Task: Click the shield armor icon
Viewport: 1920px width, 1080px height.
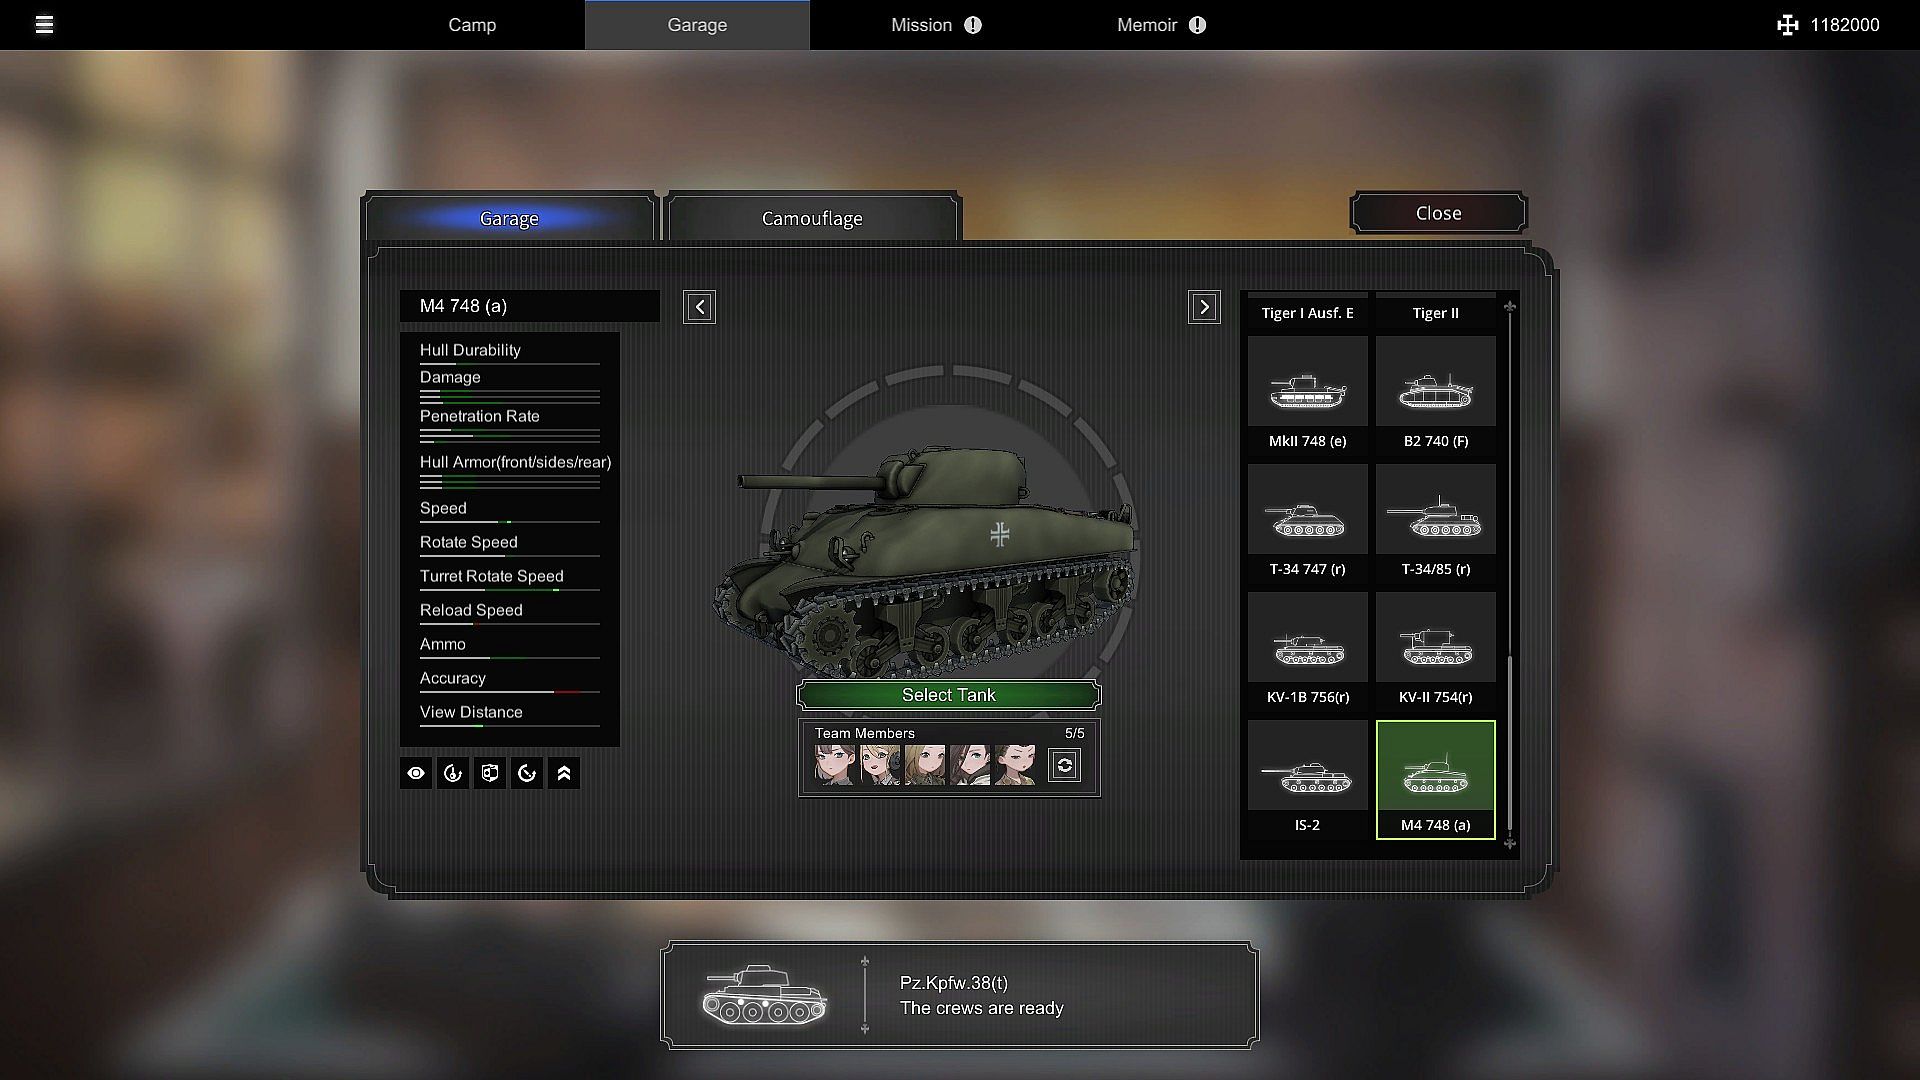Action: (x=490, y=773)
